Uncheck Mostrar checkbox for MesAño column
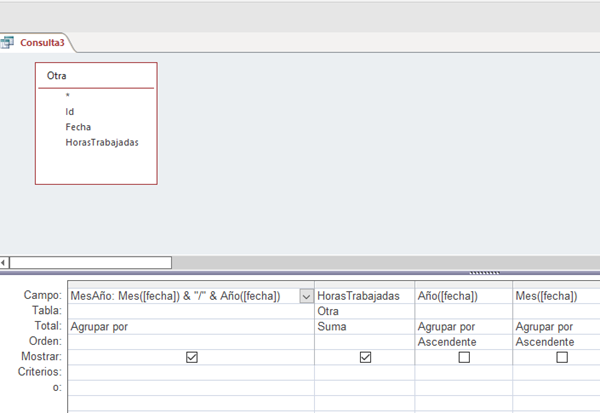 tap(192, 357)
